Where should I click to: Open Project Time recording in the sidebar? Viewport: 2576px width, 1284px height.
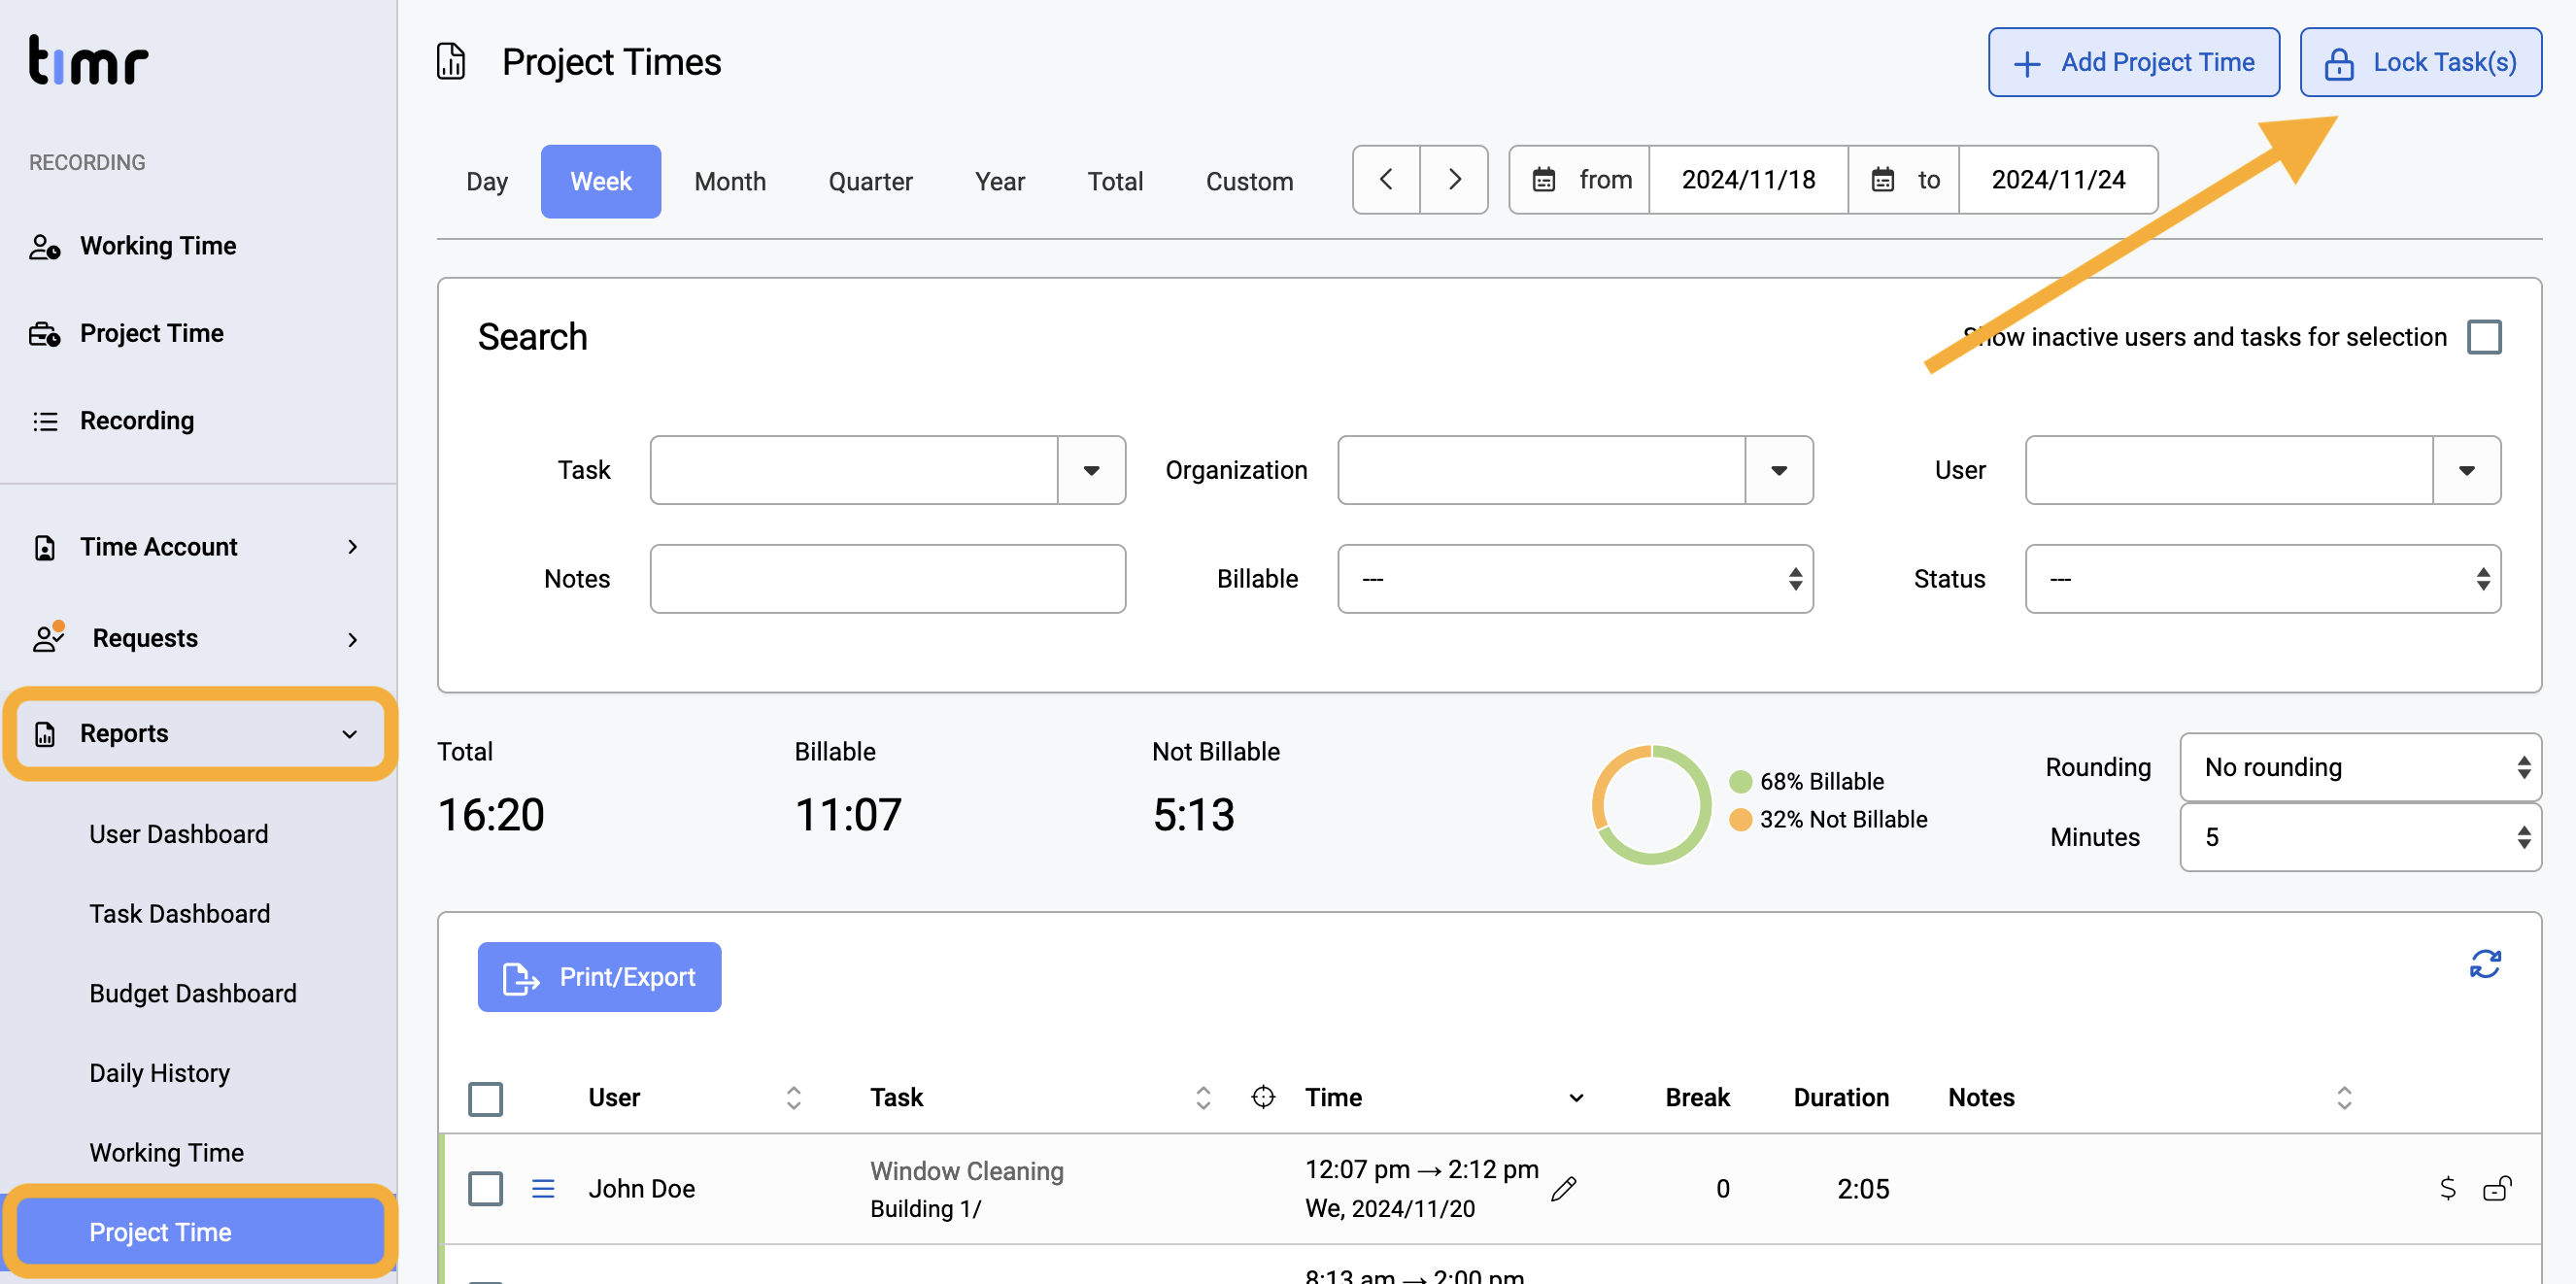pos(151,333)
